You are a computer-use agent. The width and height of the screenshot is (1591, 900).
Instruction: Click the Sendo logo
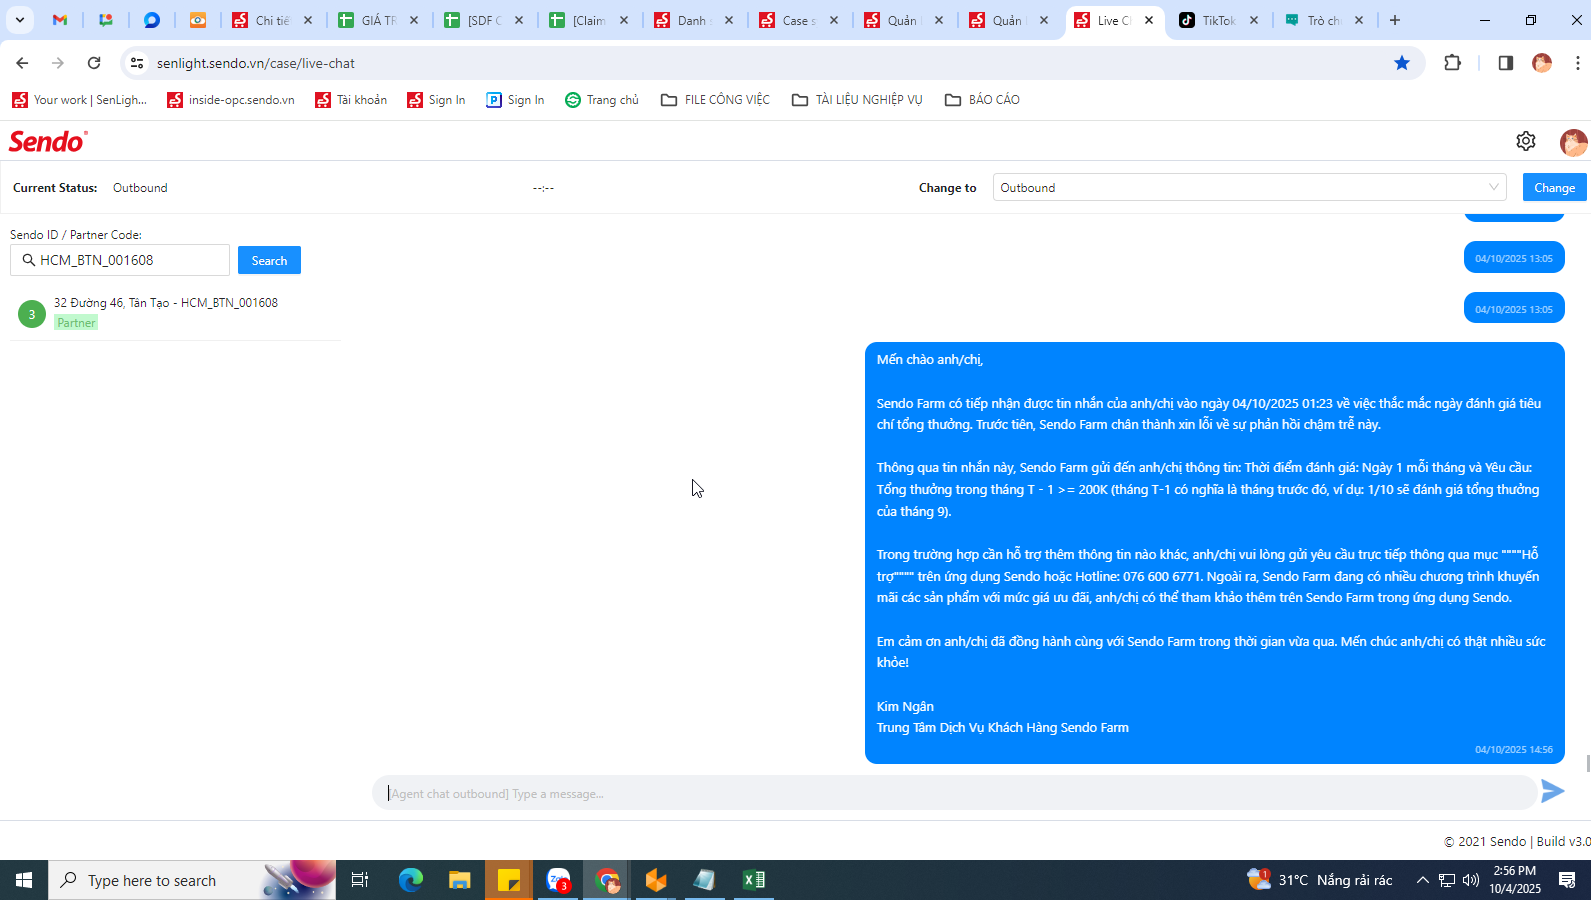48,141
